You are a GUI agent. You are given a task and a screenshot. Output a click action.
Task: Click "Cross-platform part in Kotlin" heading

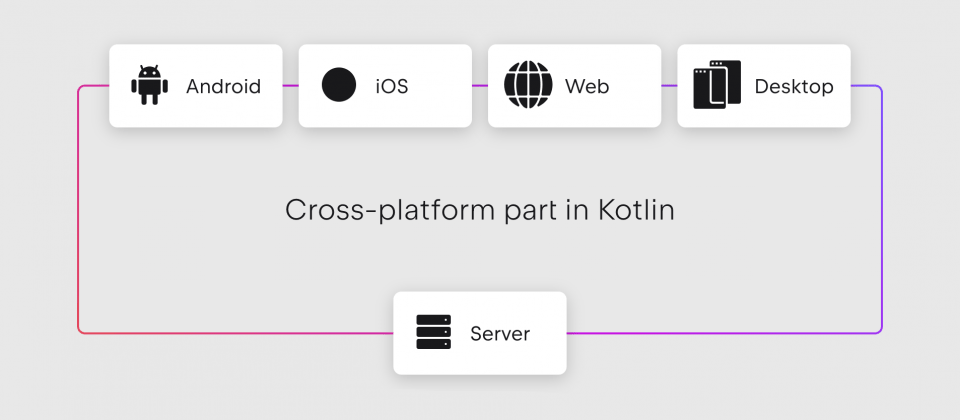click(480, 211)
